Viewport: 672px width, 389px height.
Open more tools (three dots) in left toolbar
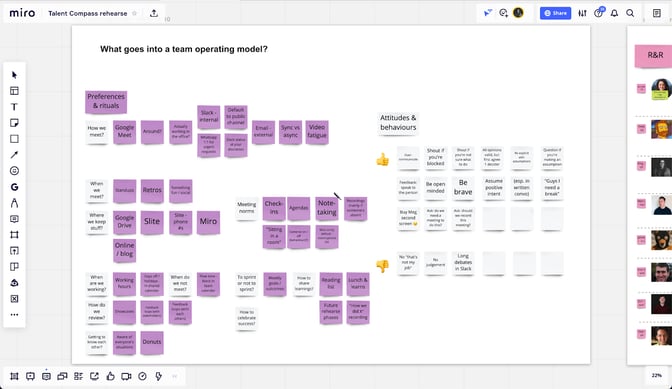(14, 314)
